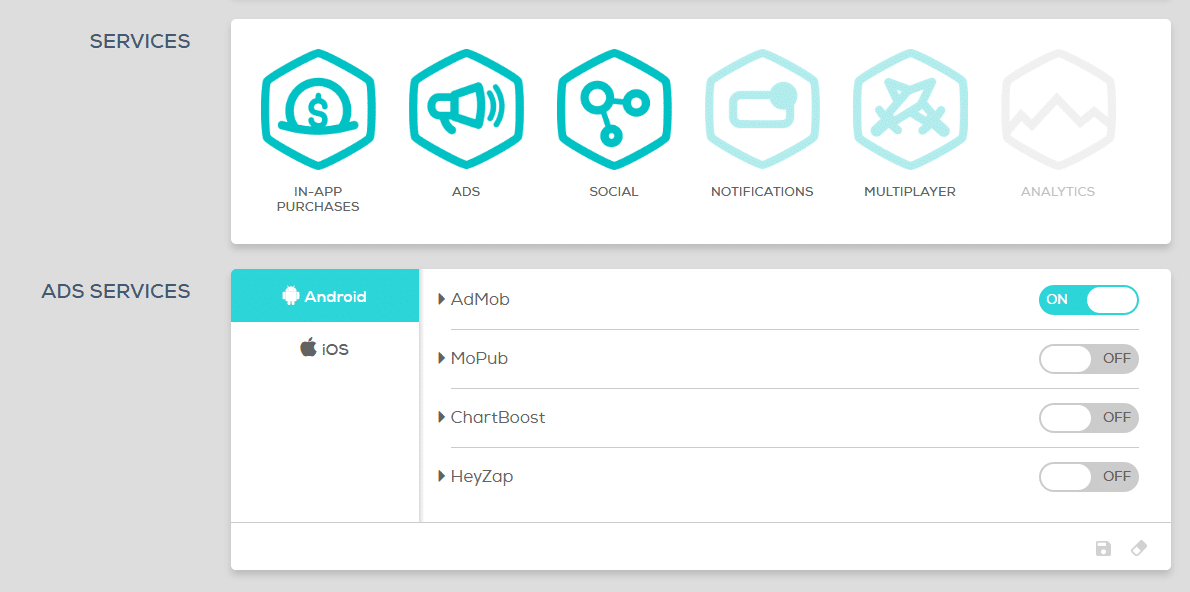Open the Ads megaphone service icon
The width and height of the screenshot is (1190, 592).
coord(466,107)
